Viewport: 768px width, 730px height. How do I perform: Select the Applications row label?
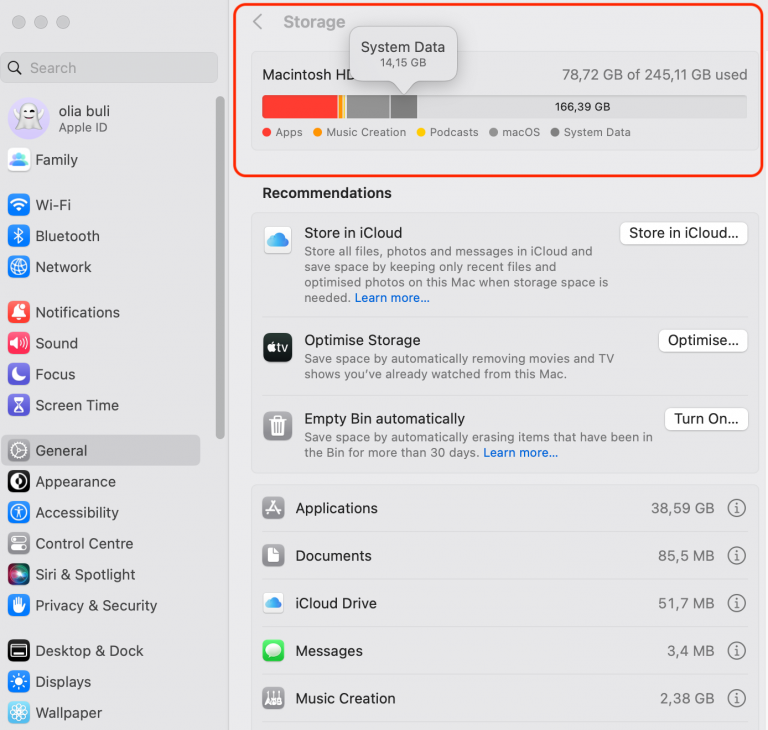point(336,508)
